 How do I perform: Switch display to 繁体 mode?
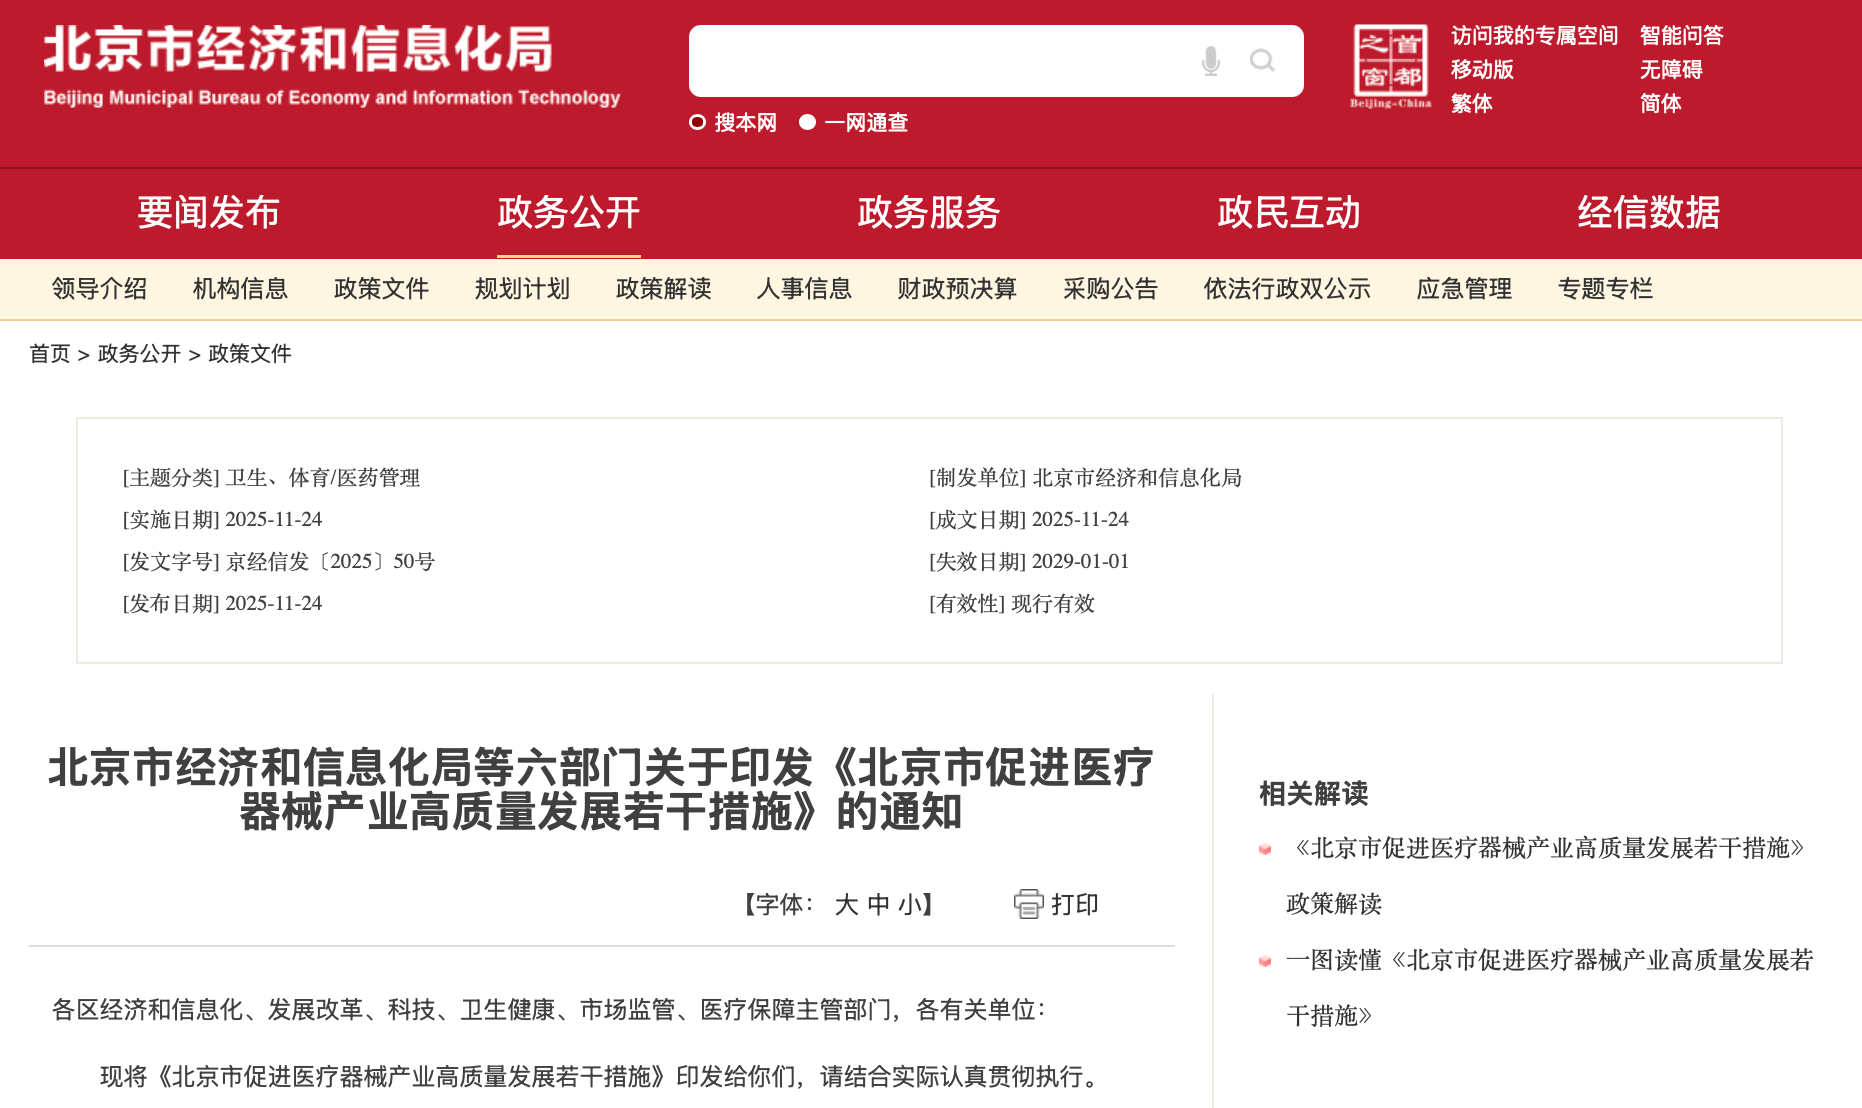[x=1470, y=103]
